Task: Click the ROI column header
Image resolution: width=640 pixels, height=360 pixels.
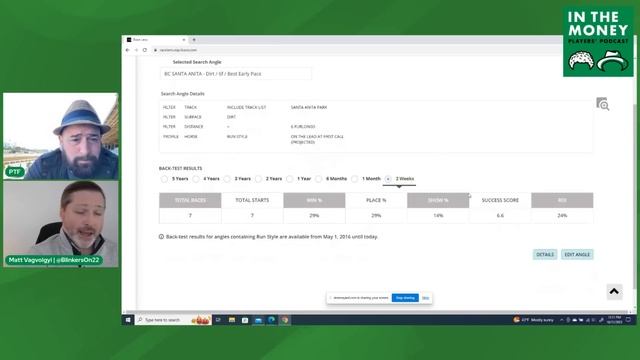Action: pyautogui.click(x=562, y=200)
